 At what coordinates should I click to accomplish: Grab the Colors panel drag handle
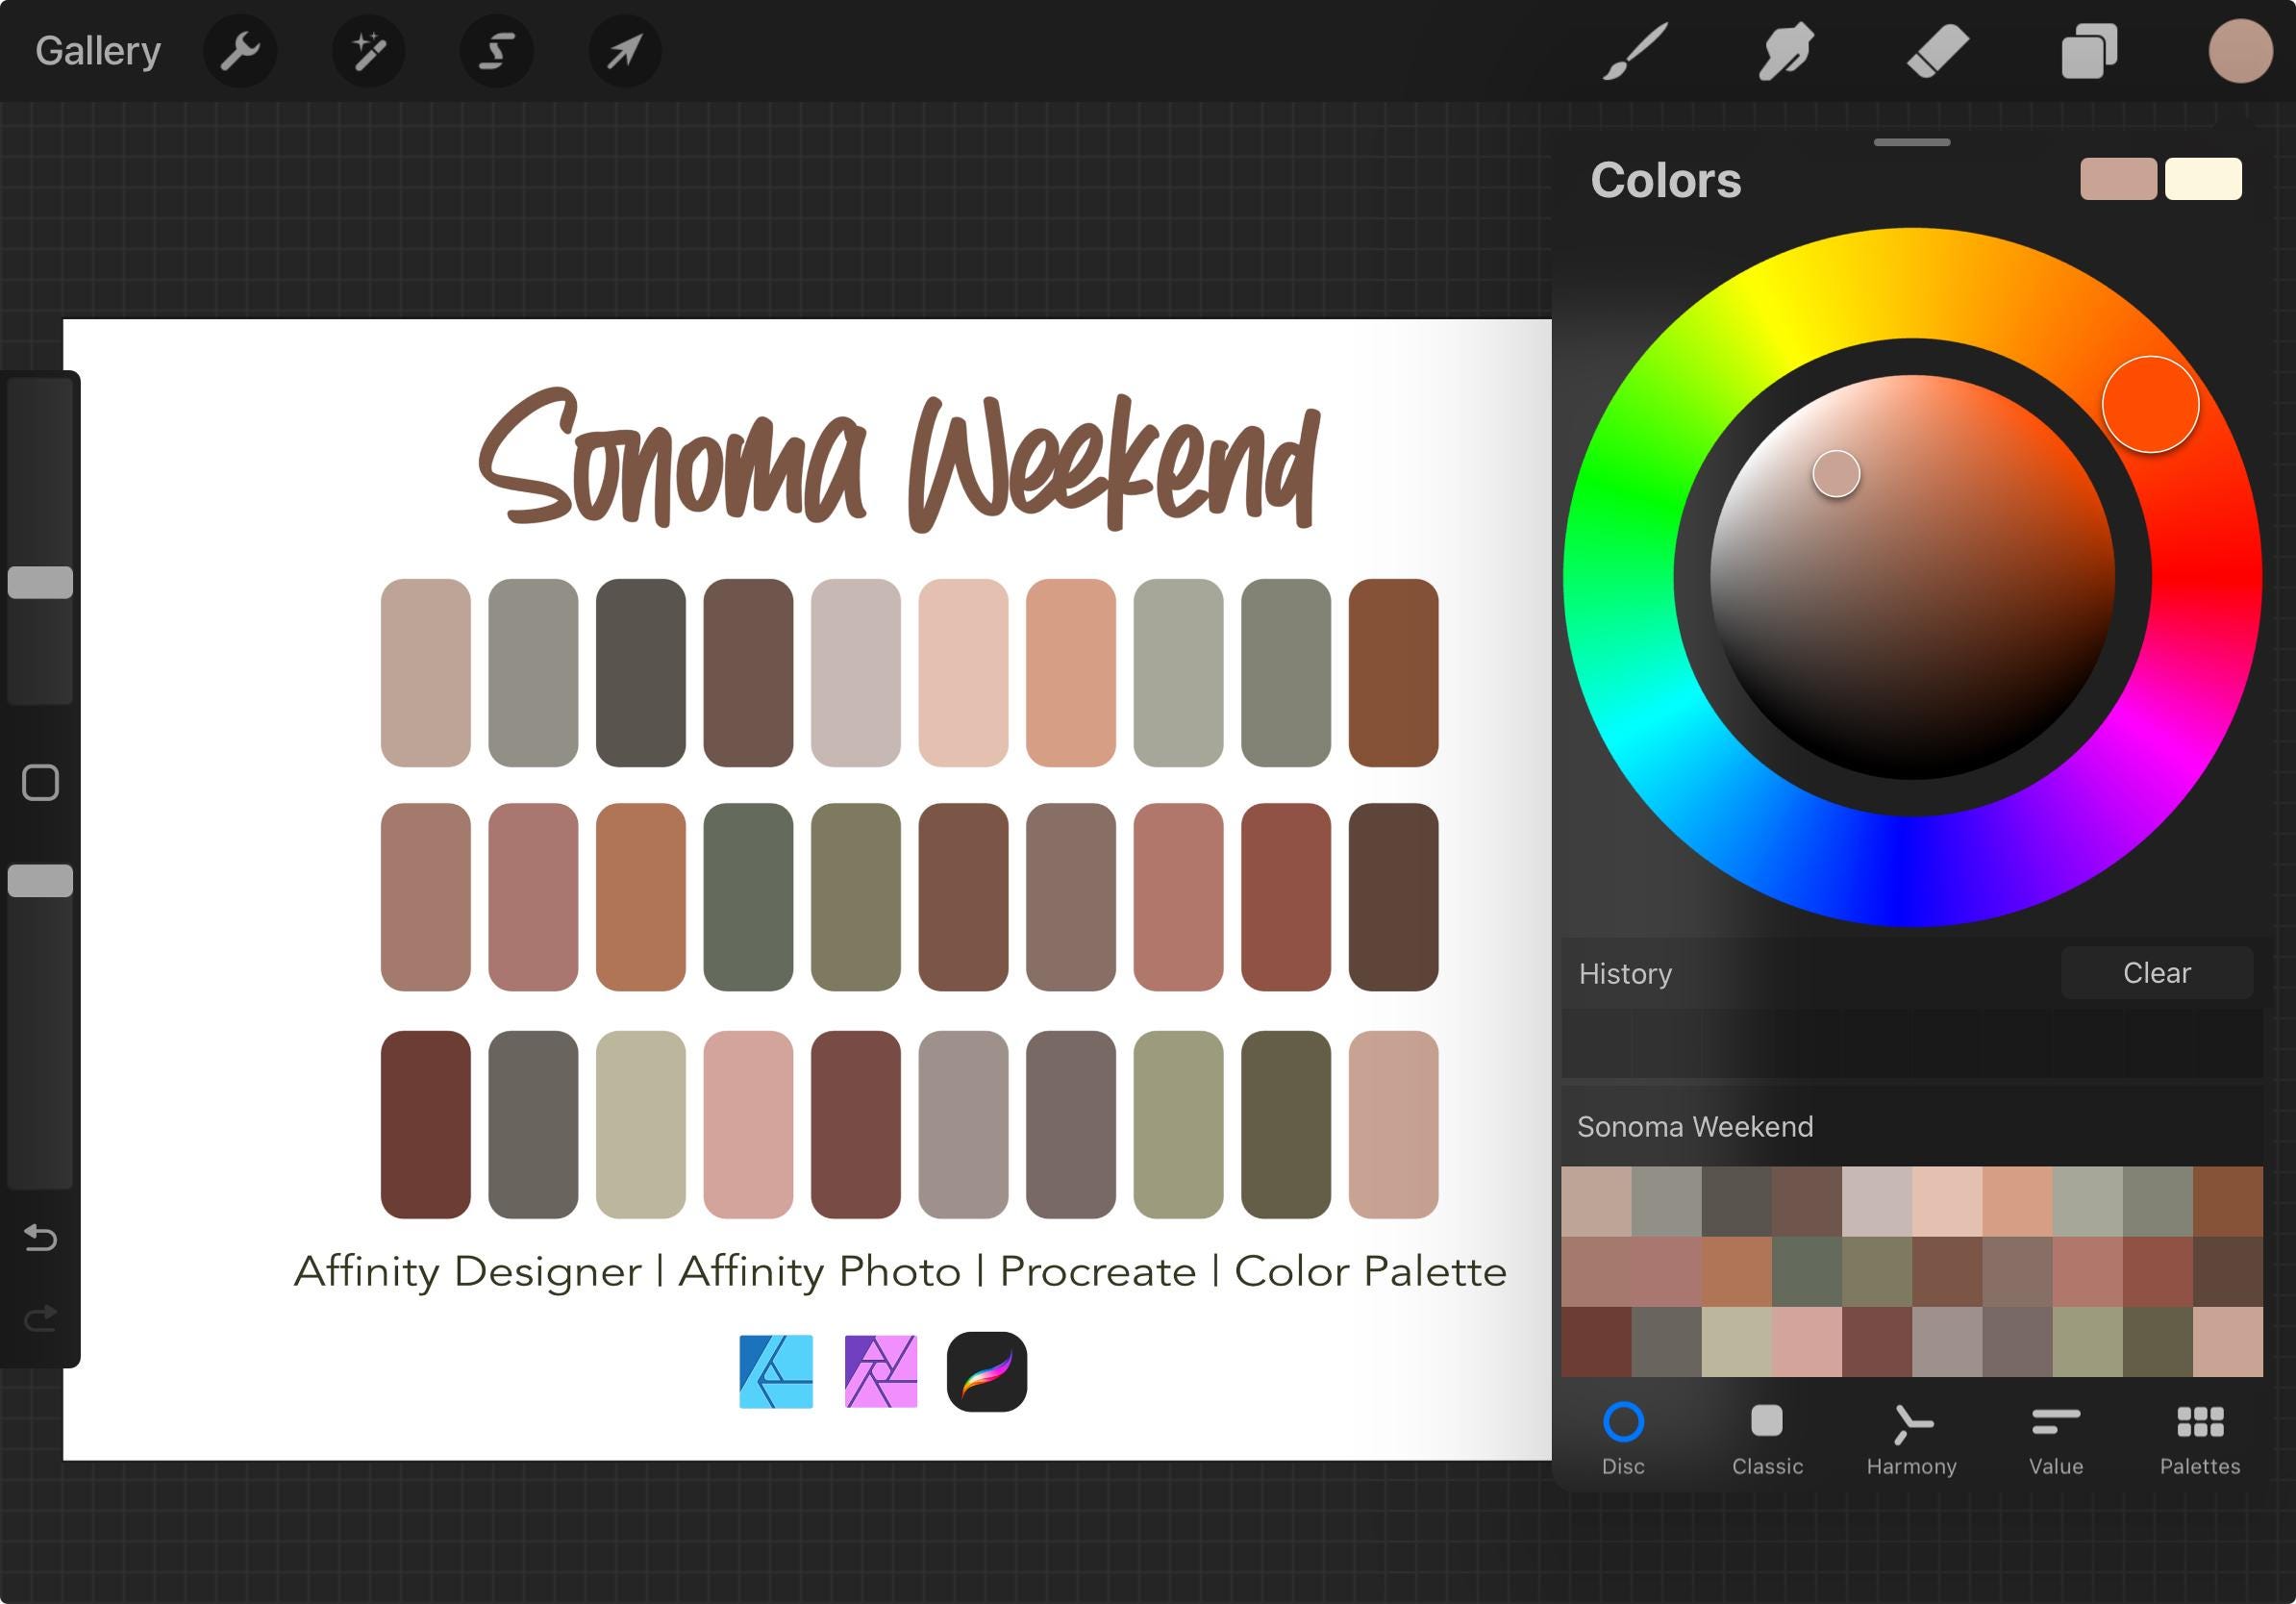[x=1912, y=142]
